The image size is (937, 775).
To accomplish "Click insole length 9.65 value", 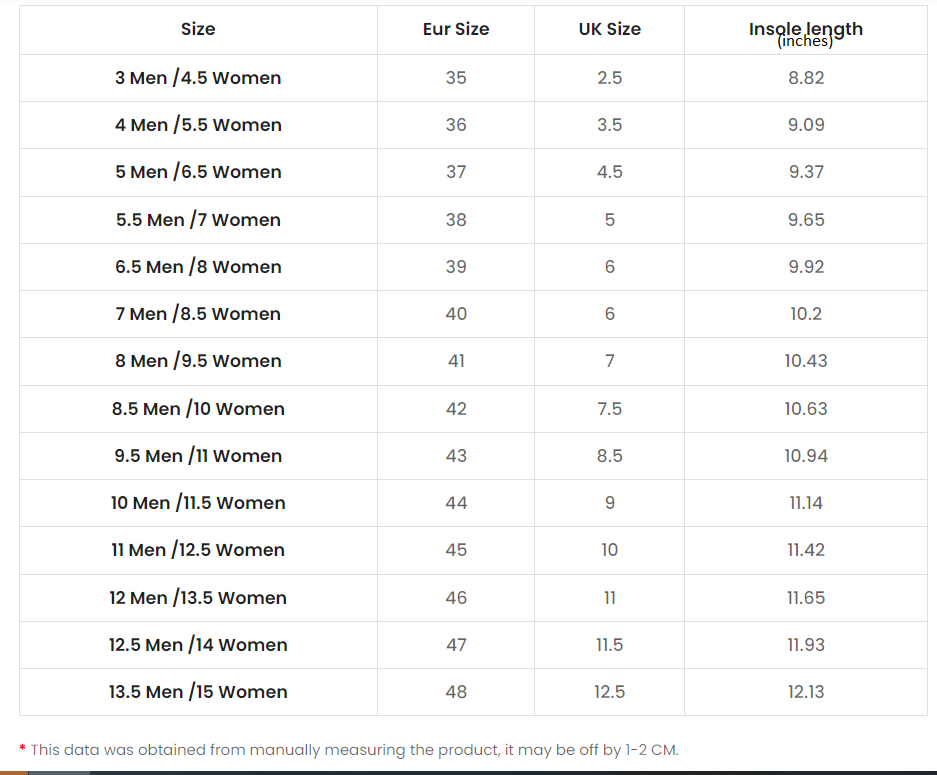I will 806,220.
